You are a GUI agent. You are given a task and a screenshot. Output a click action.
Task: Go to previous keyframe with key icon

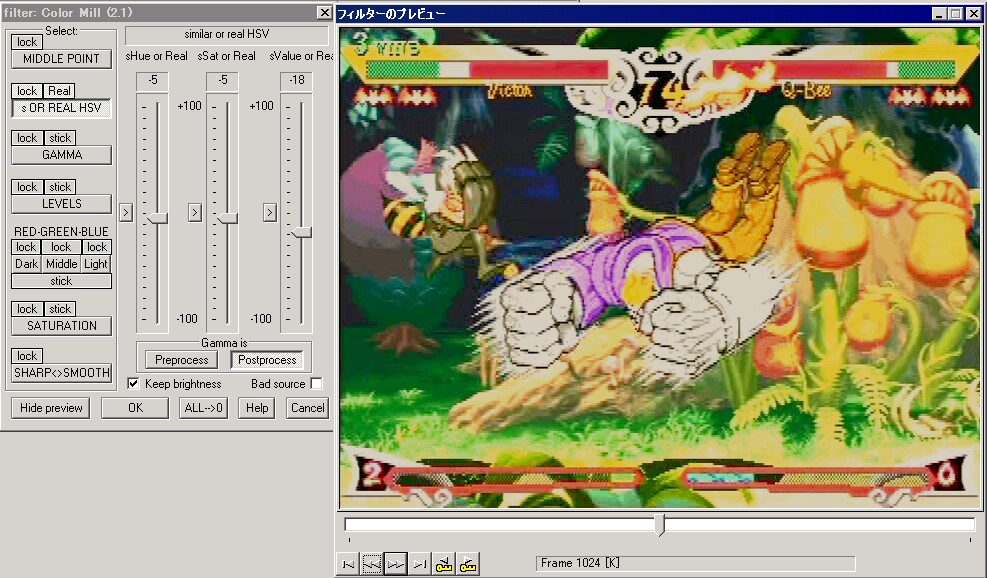tap(444, 564)
